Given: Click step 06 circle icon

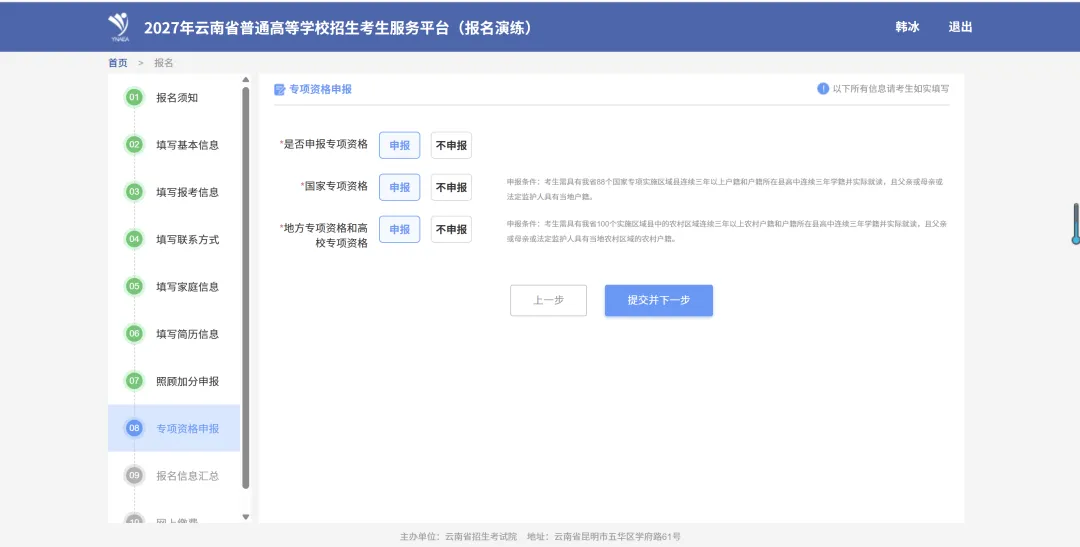Looking at the screenshot, I should pos(134,333).
